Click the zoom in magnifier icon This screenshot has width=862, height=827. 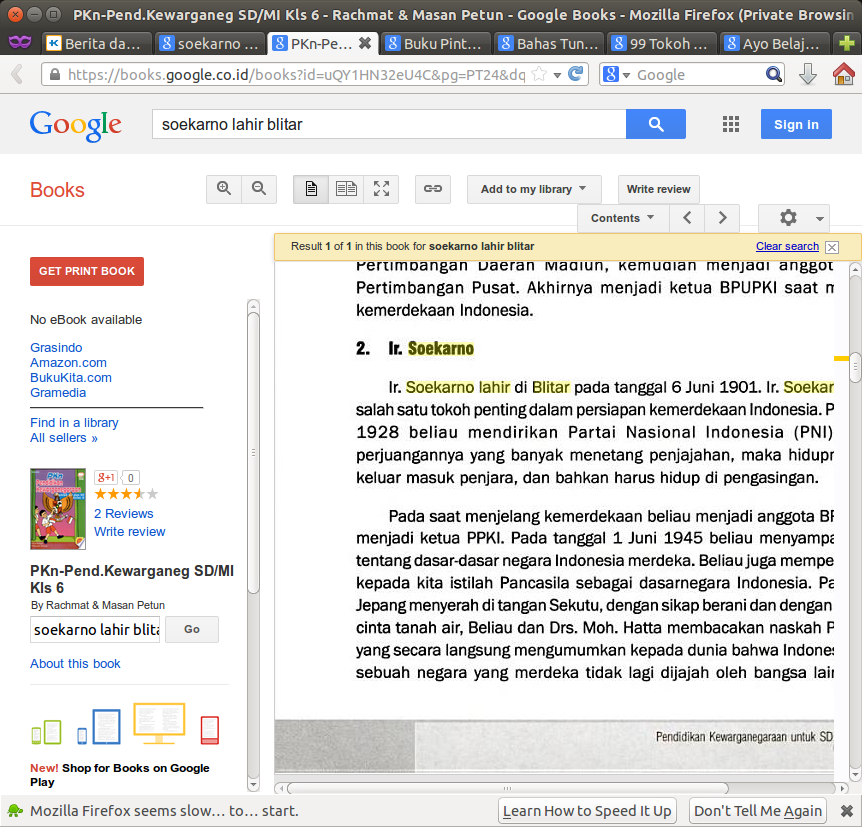pyautogui.click(x=224, y=189)
